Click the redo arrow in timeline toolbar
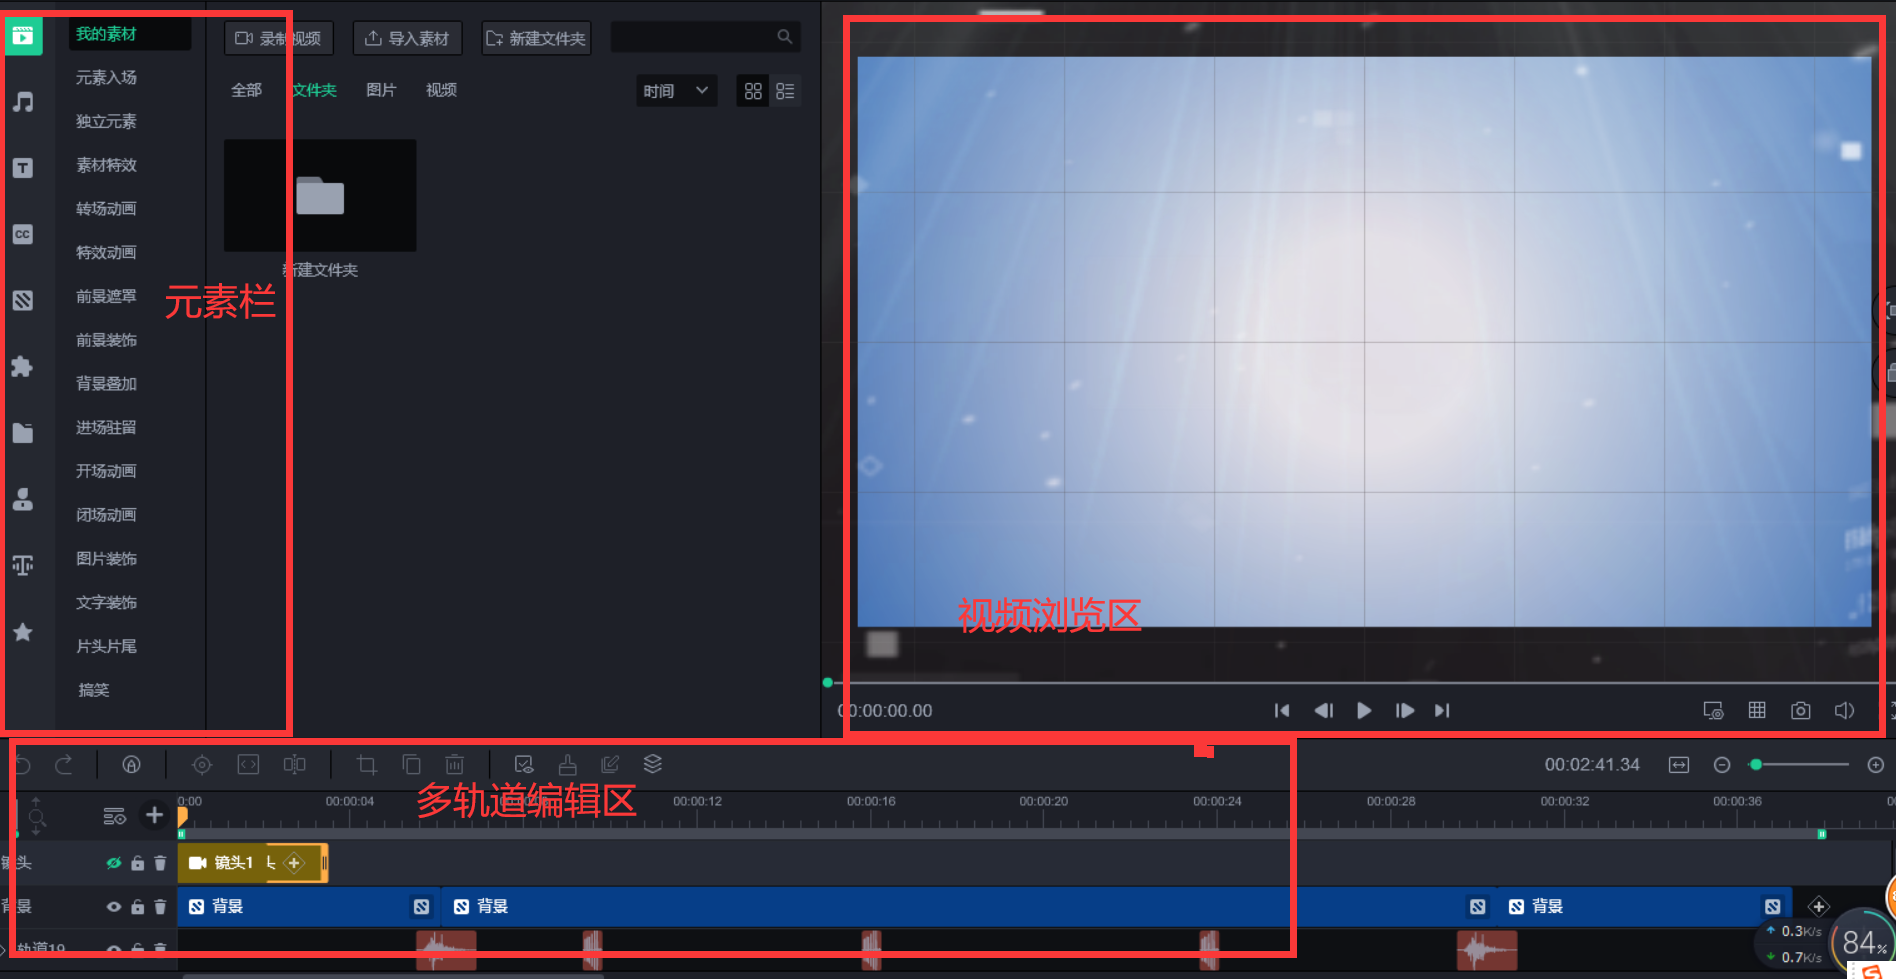Viewport: 1896px width, 979px height. pos(64,765)
